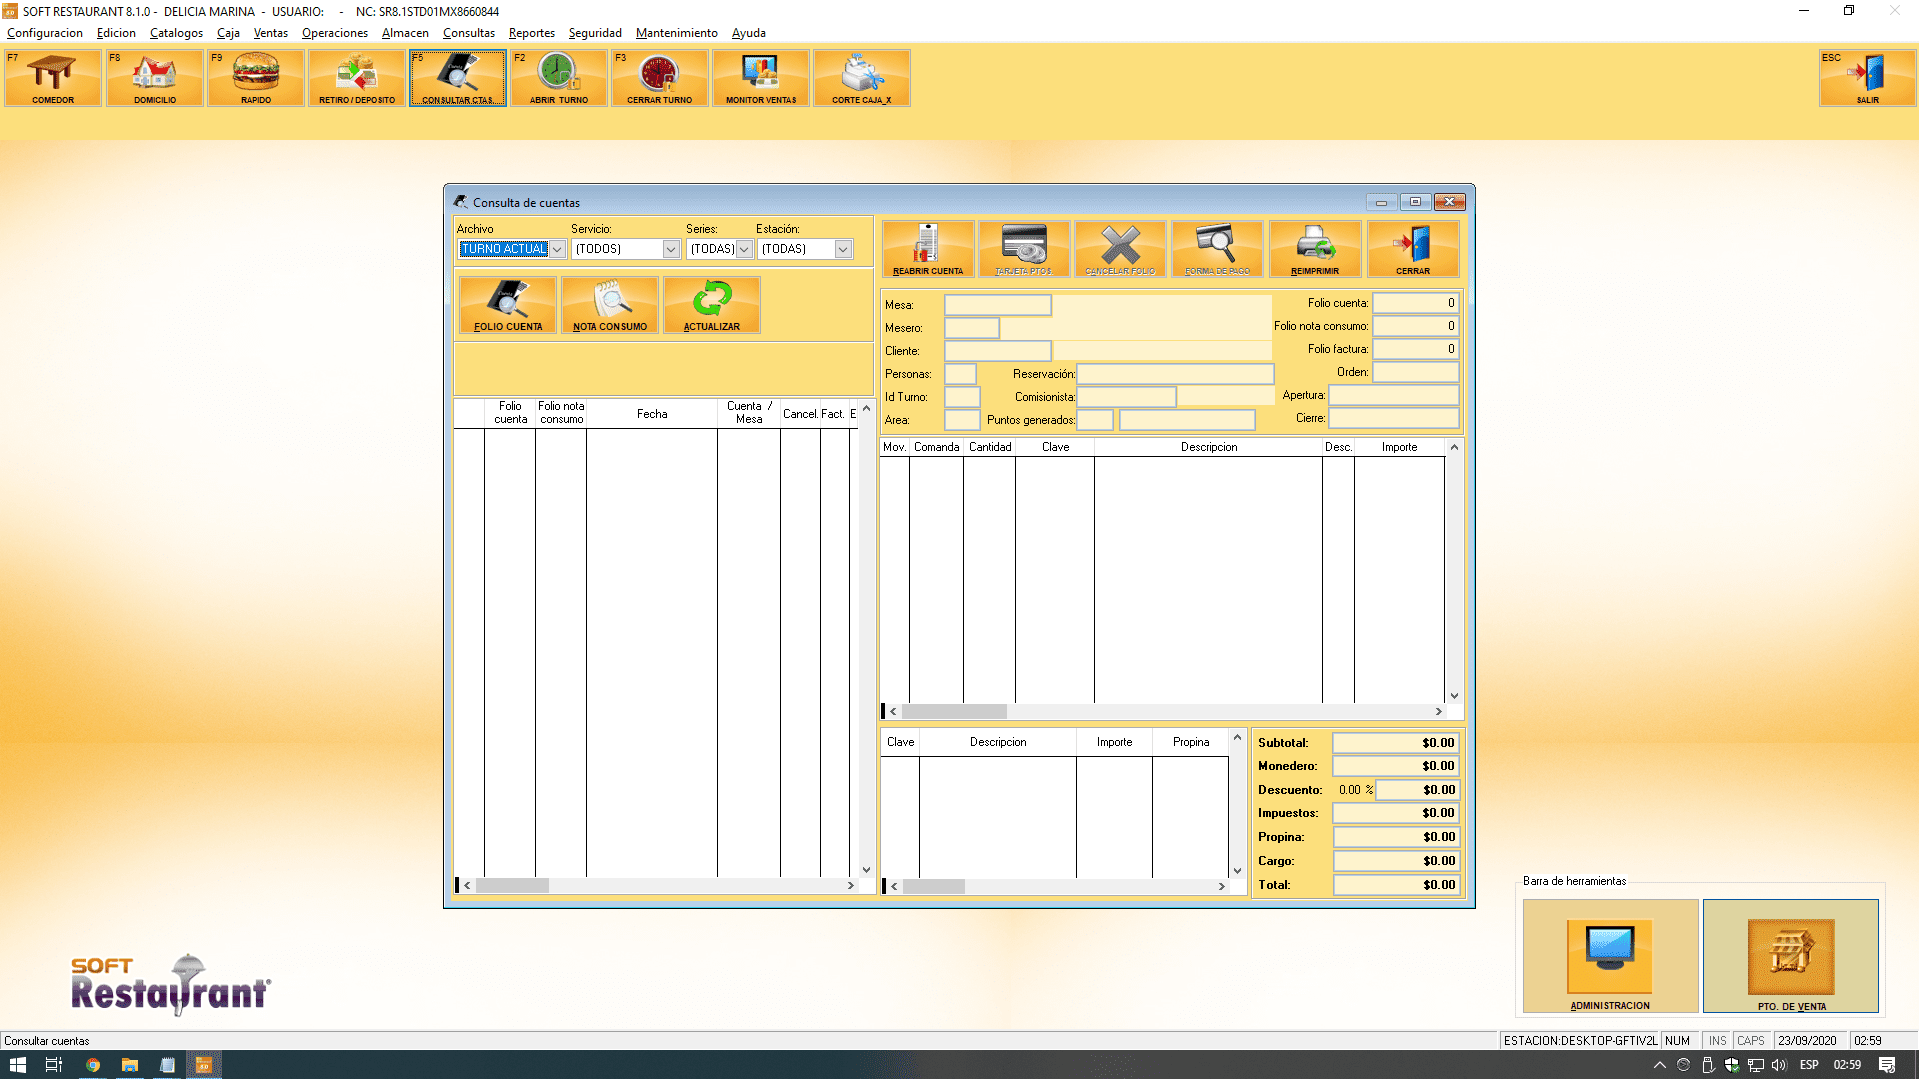1919x1079 pixels.
Task: Launch the Rapido fast service icon
Action: pyautogui.click(x=256, y=78)
